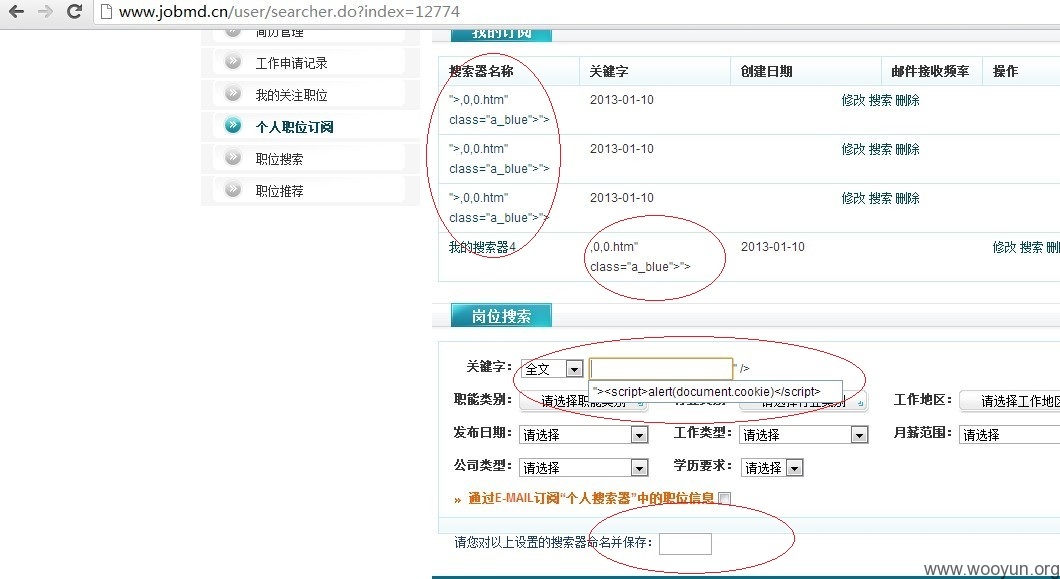The width and height of the screenshot is (1060, 579).
Task: Click the highlighted arrow icon beside 个人职位订阅
Action: tap(233, 126)
